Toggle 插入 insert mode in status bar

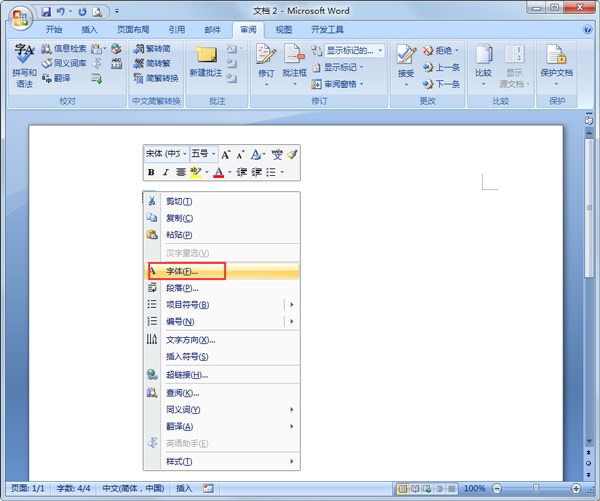tap(184, 488)
